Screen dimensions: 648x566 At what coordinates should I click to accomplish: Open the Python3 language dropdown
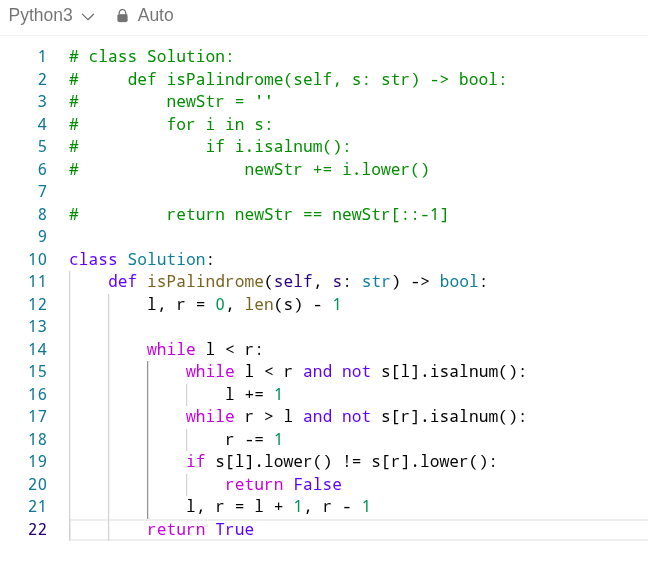[52, 15]
